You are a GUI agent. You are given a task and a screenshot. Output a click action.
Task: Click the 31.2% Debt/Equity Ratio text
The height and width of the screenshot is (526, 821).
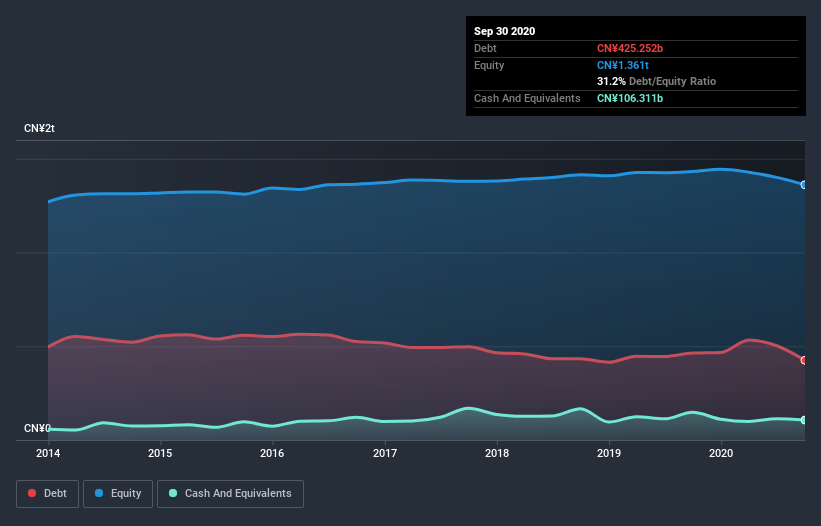pyautogui.click(x=656, y=81)
